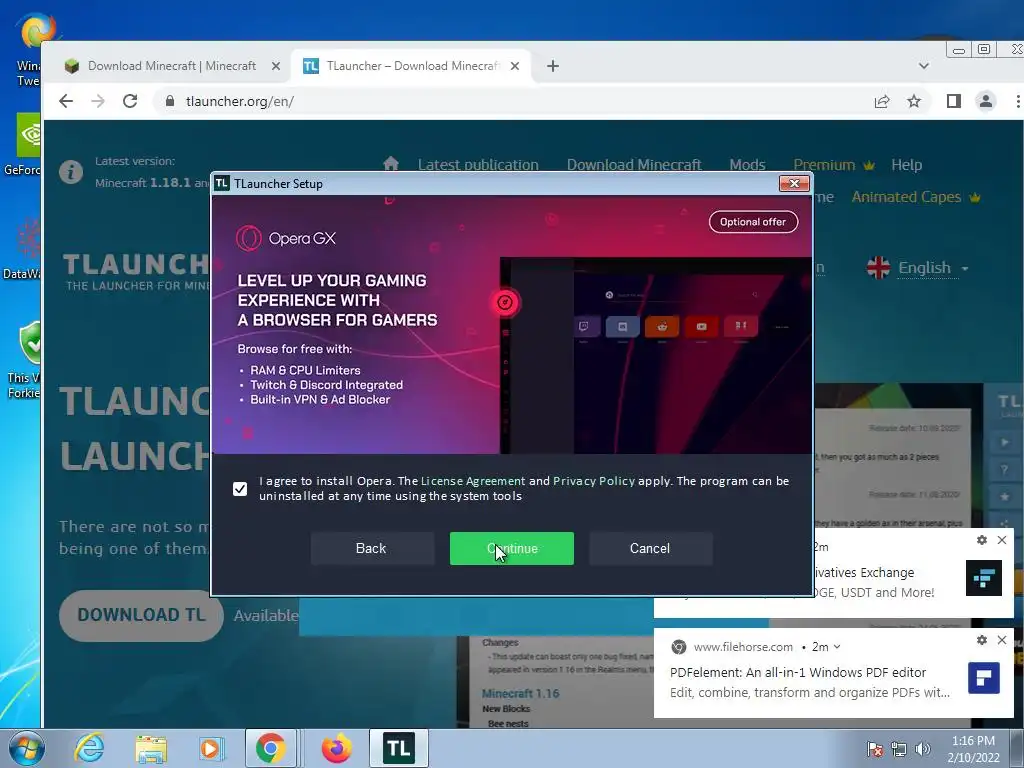Screen dimensions: 1024x768
Task: Close the TLauncher Setup window
Action: tap(794, 184)
